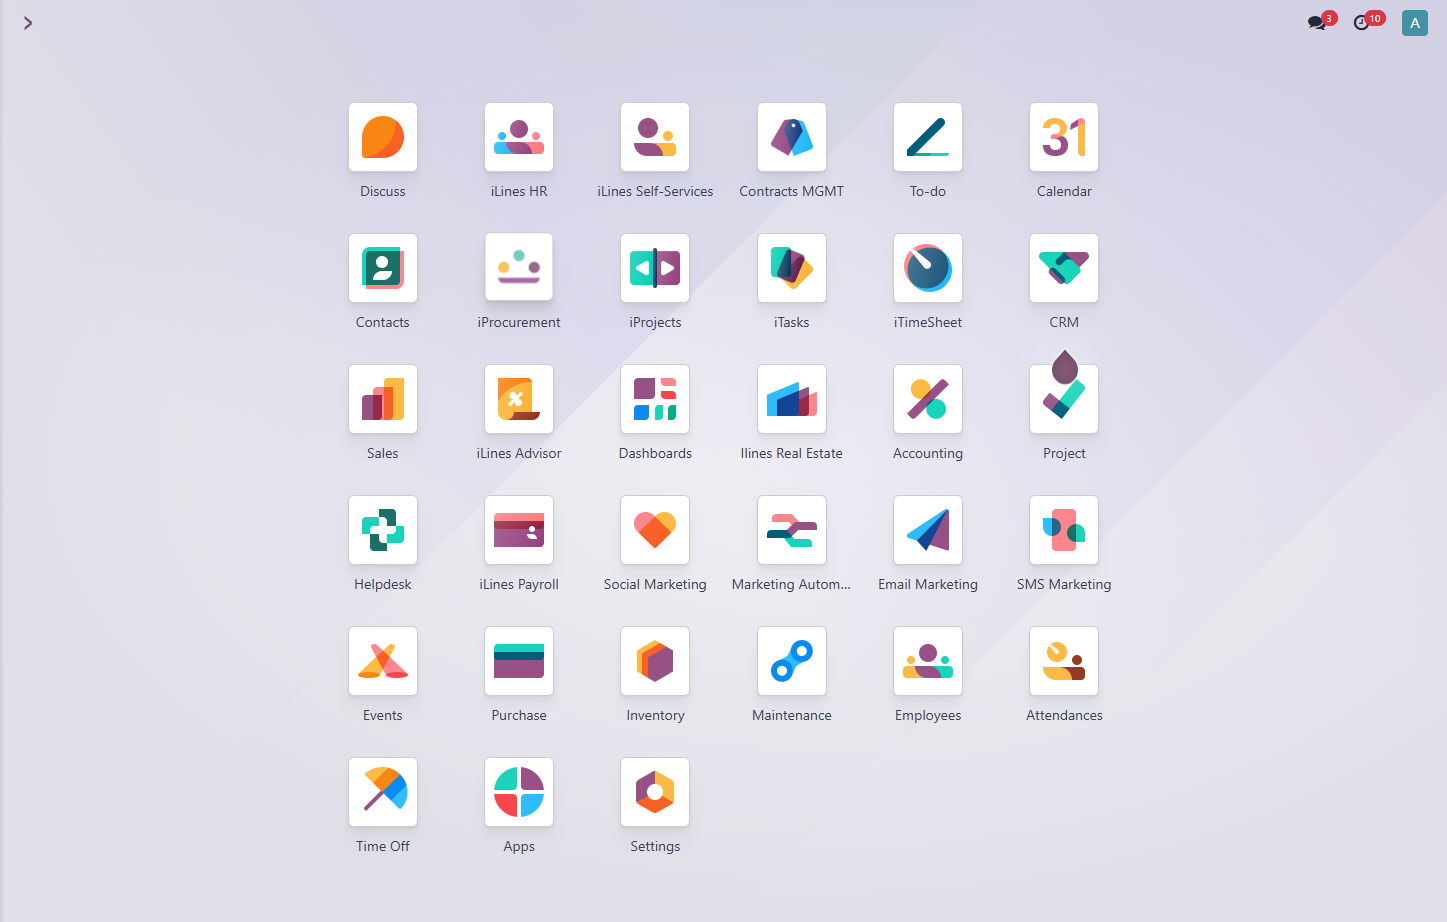
Task: Launch iLines Payroll app
Action: tap(519, 530)
